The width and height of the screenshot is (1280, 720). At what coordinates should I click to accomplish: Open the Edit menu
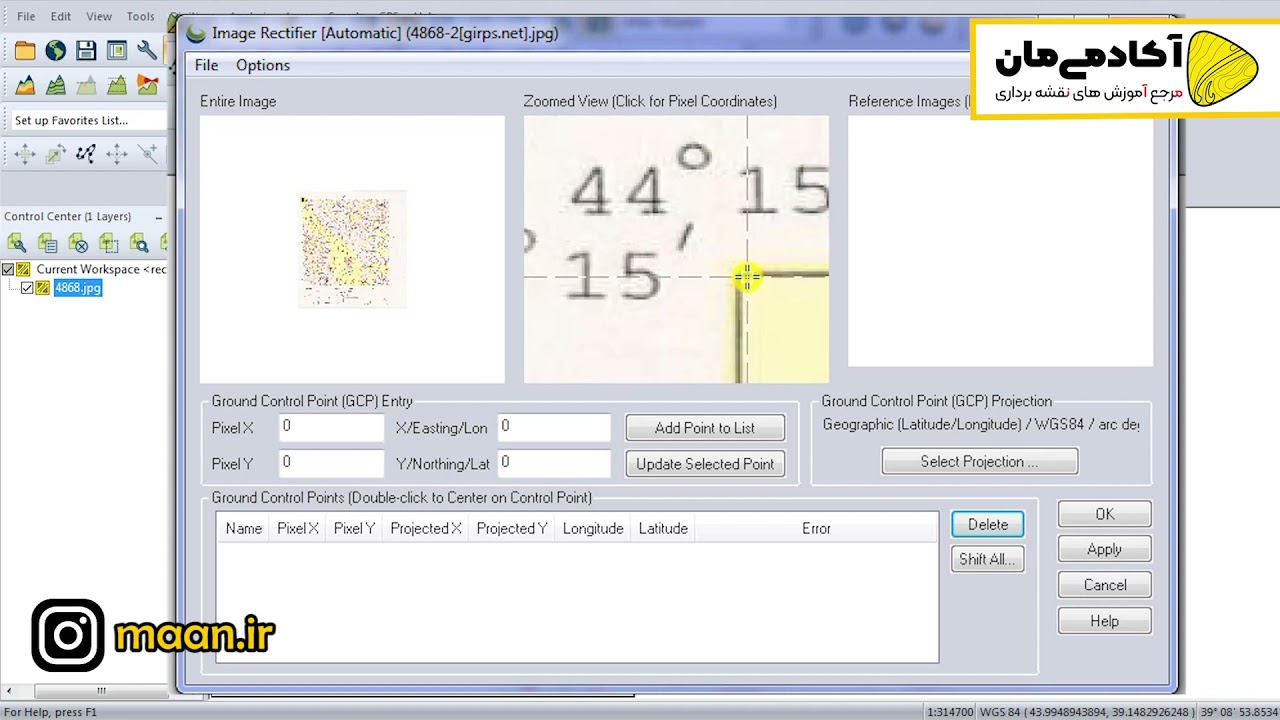pos(61,17)
